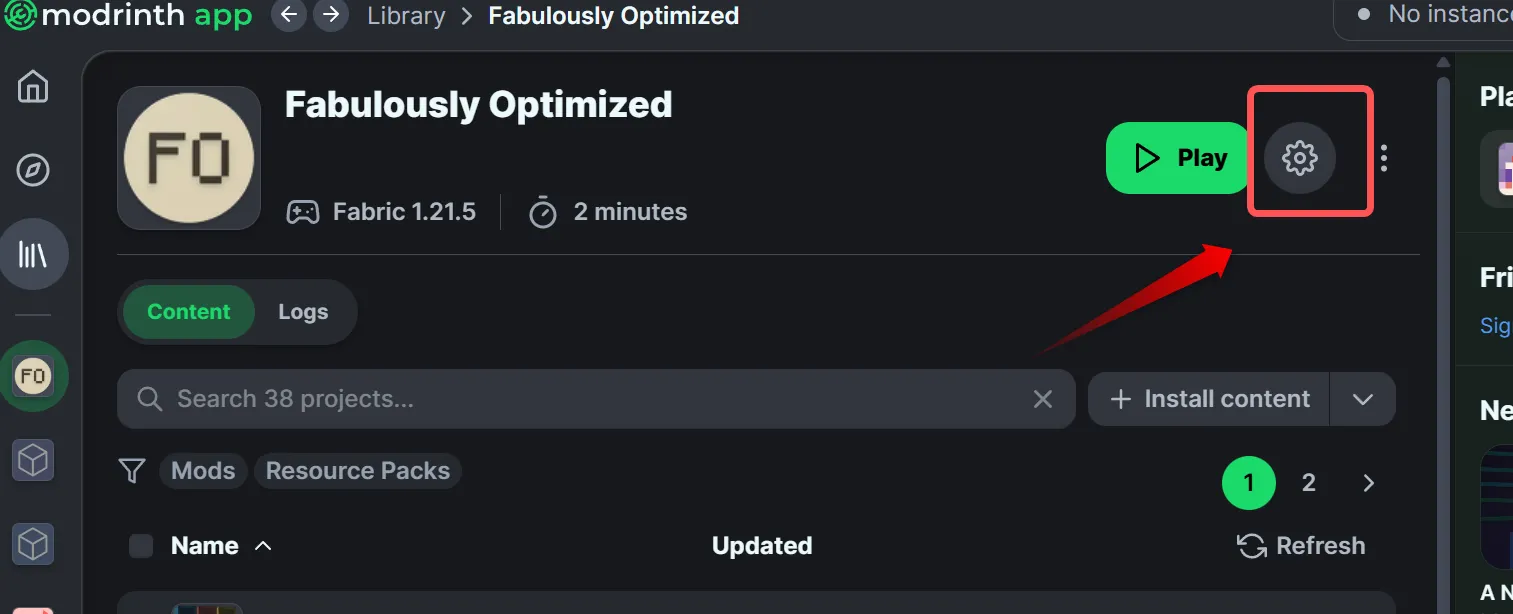This screenshot has height=614, width=1513.
Task: Open the Home icon in sidebar
Action: [33, 87]
